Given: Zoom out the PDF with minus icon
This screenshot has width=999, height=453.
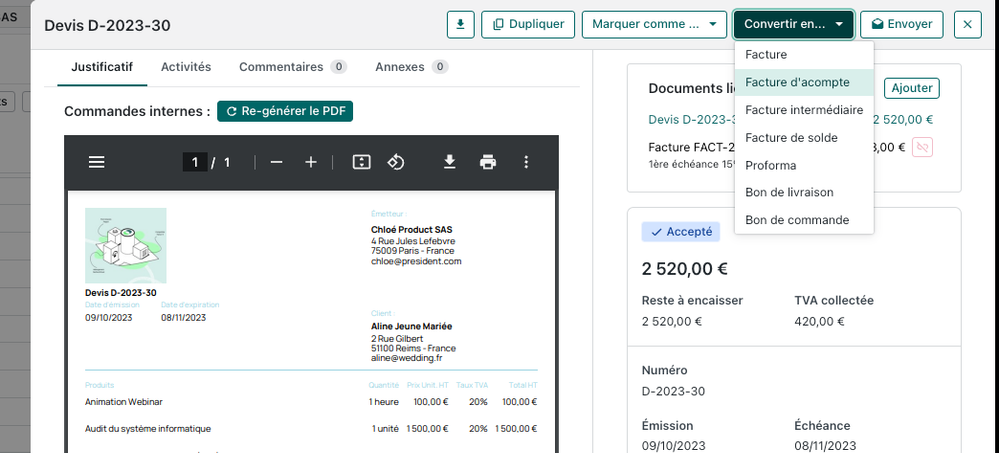Looking at the screenshot, I should pos(277,162).
